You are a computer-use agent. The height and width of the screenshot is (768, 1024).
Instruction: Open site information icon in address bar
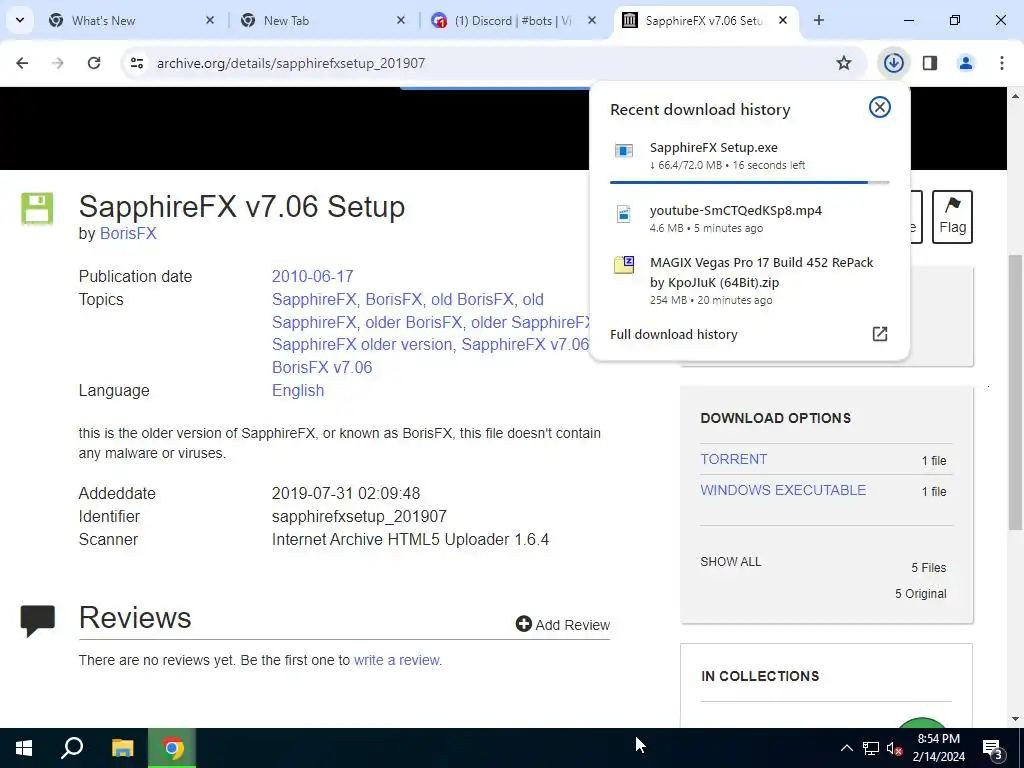click(x=136, y=63)
